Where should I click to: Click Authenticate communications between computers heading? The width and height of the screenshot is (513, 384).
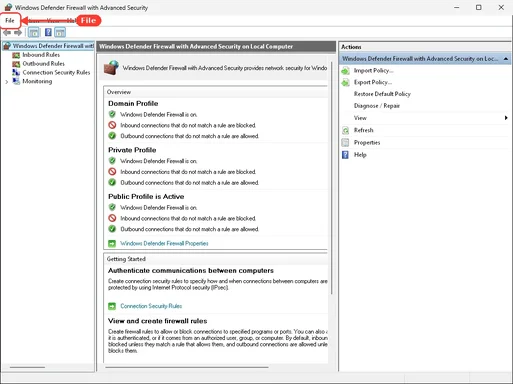click(x=191, y=270)
